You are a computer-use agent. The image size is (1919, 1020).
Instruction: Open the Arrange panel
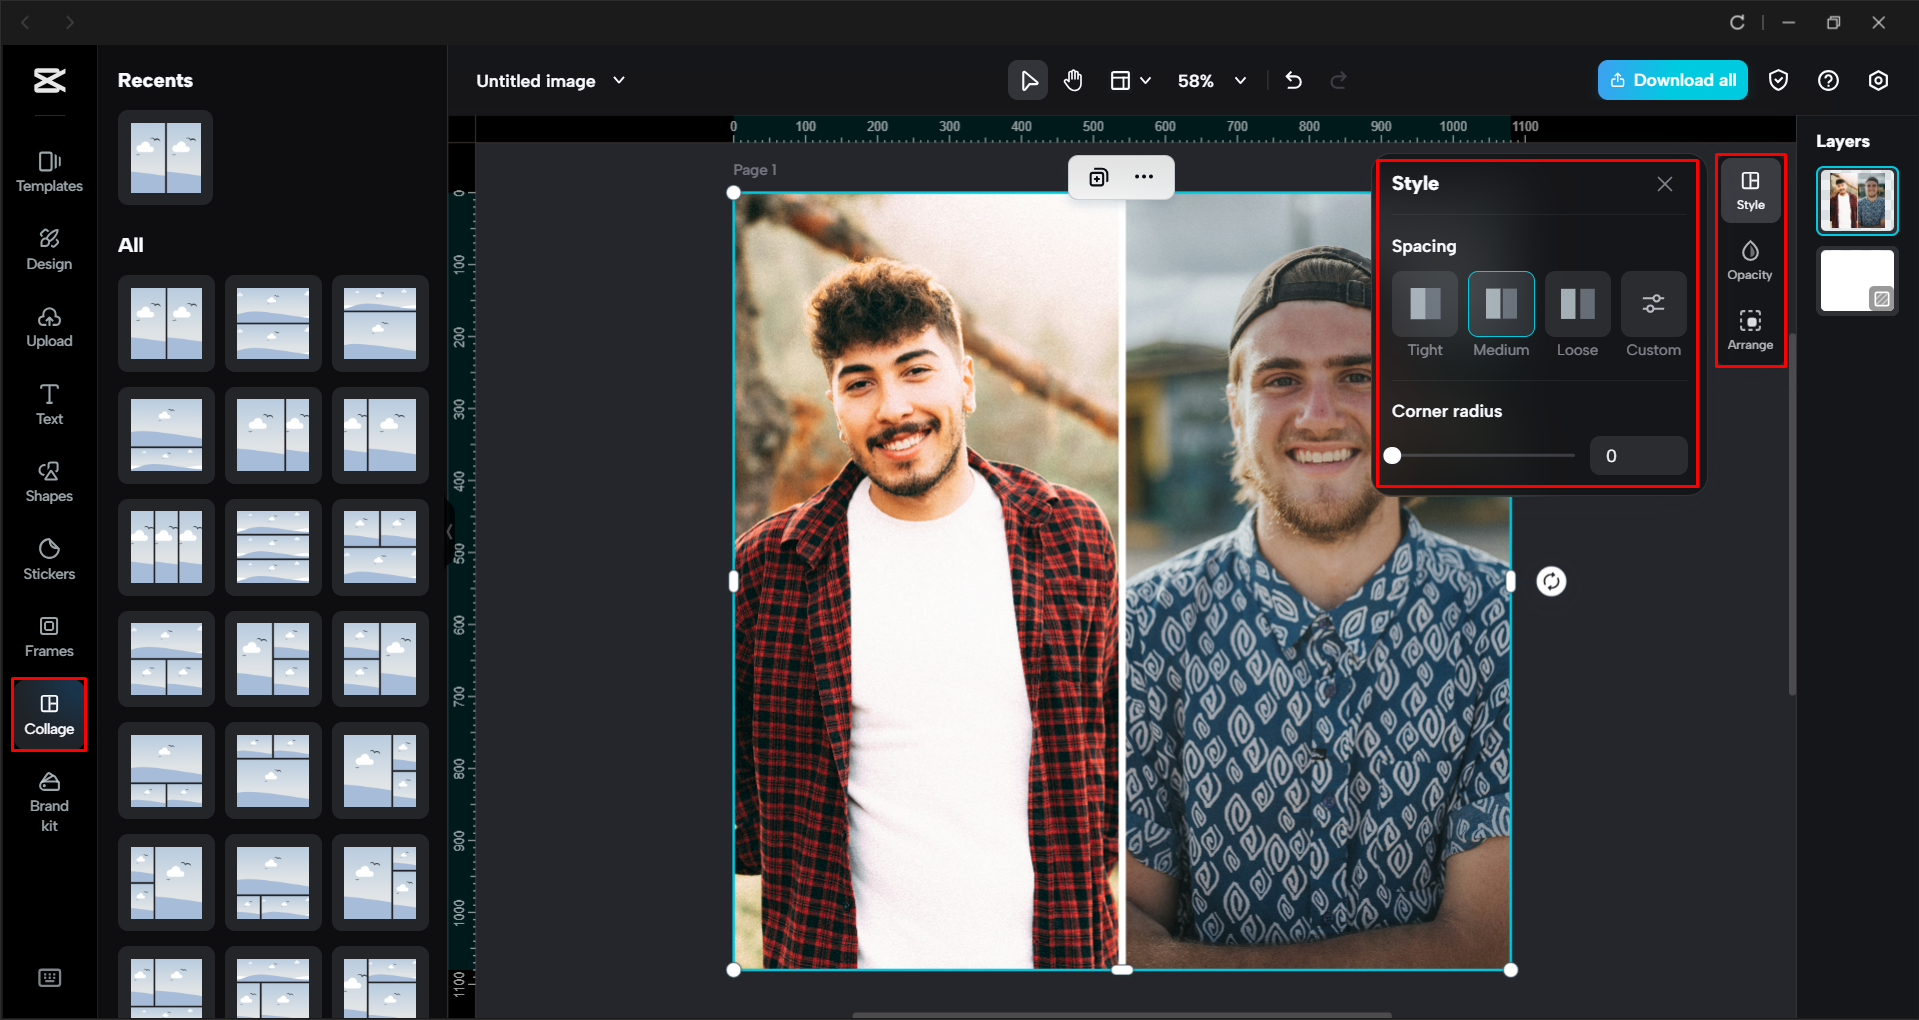pyautogui.click(x=1750, y=330)
